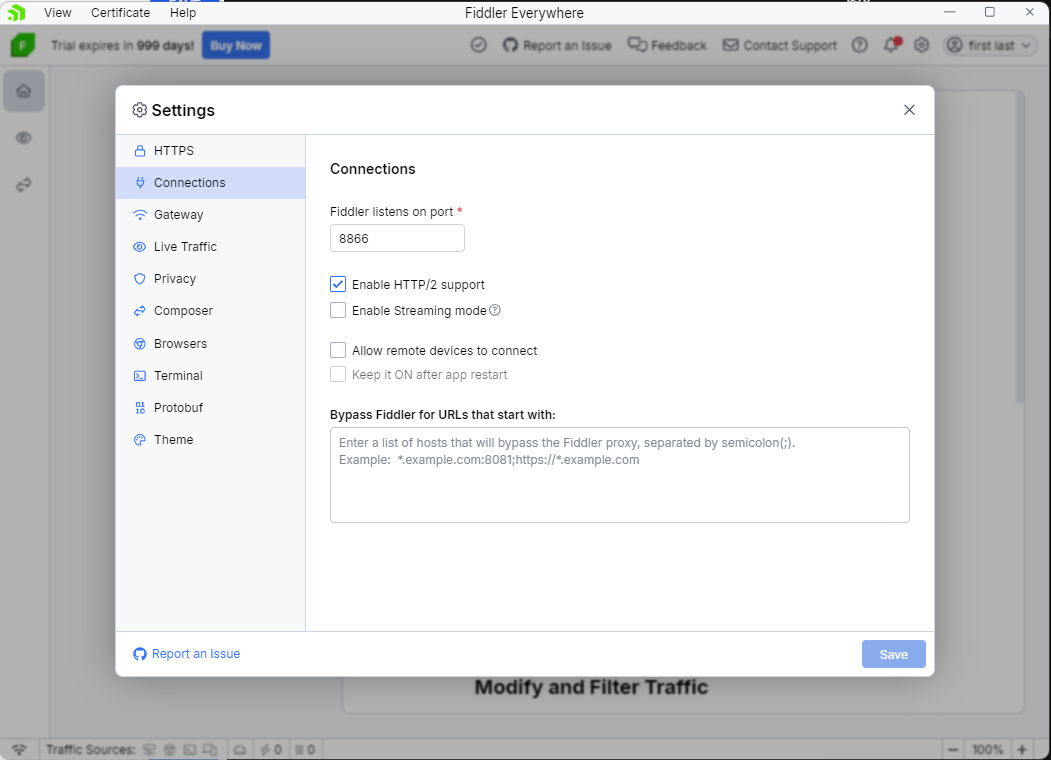Open the first last account dropdown
The height and width of the screenshot is (760, 1051).
point(989,45)
